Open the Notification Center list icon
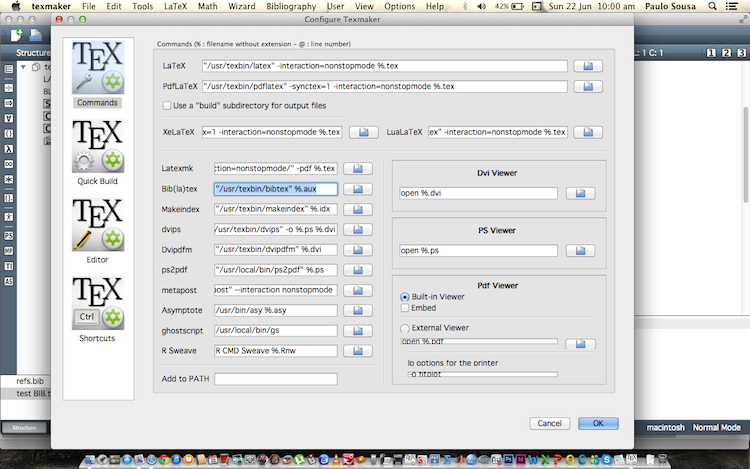 click(731, 6)
